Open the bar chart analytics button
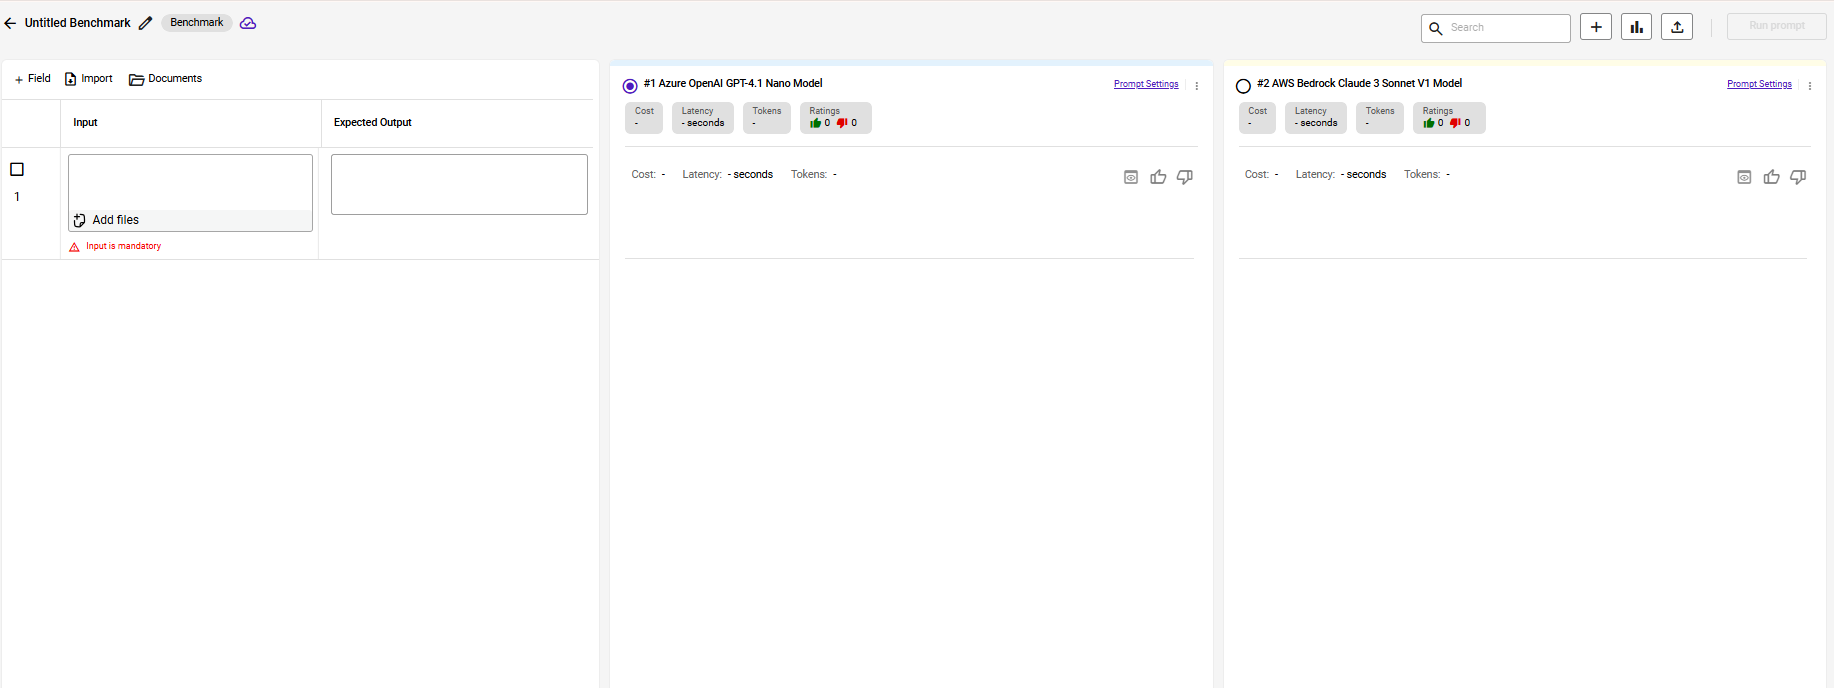The width and height of the screenshot is (1834, 688). tap(1636, 27)
